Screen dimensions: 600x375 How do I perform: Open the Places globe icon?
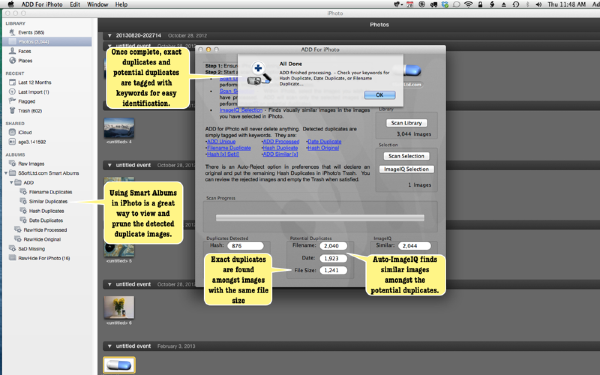point(12,60)
